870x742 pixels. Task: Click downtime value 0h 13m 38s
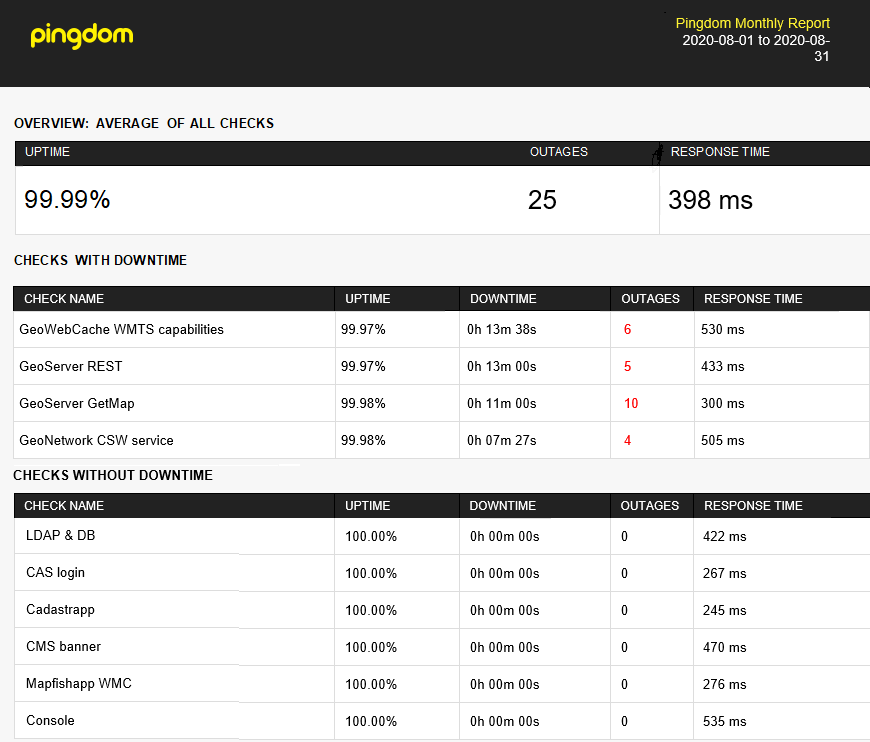tap(502, 330)
